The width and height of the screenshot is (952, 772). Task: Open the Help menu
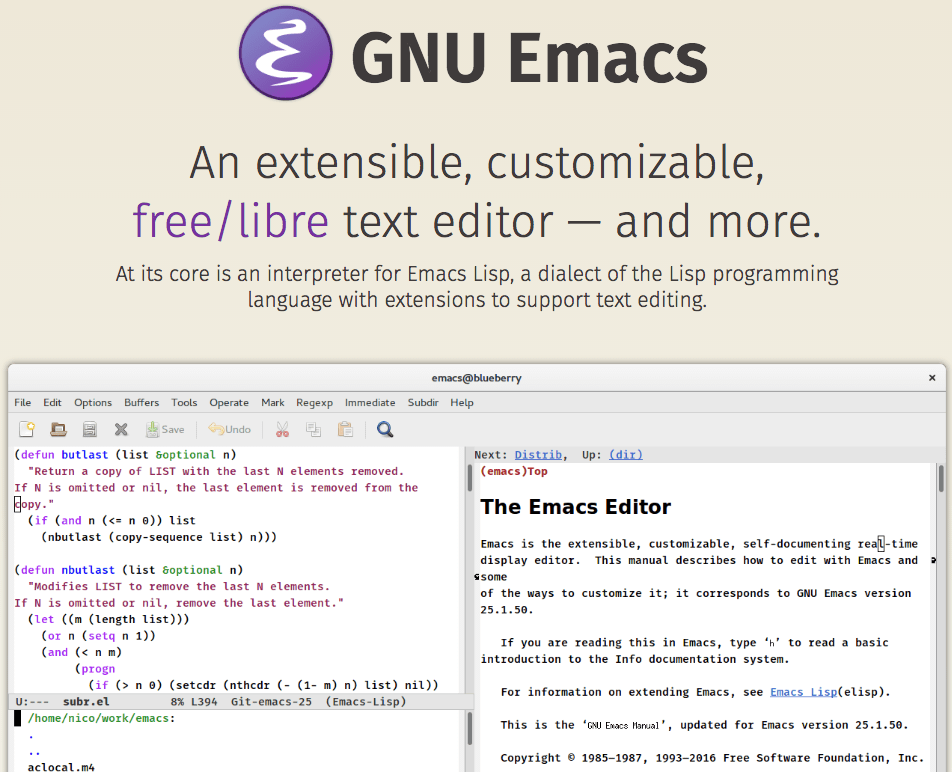click(x=461, y=402)
